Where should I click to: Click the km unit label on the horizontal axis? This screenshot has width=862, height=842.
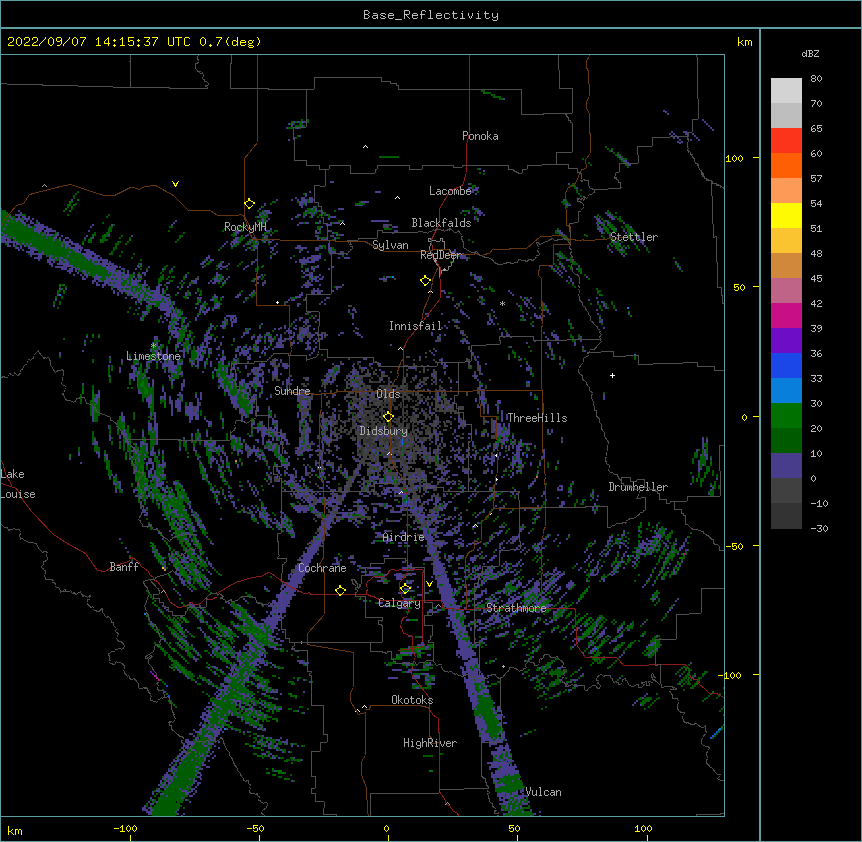click(x=15, y=830)
